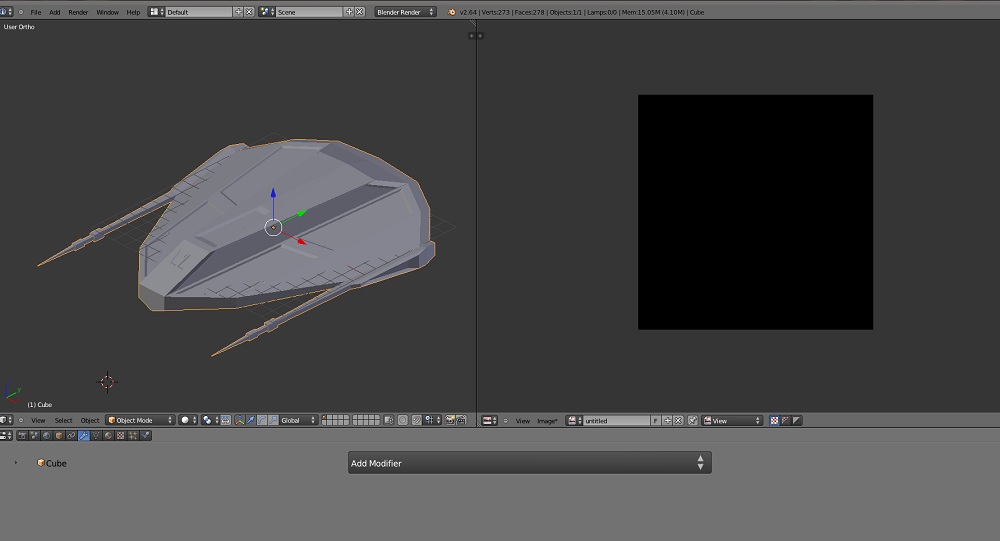Select the Material properties tab icon
The height and width of the screenshot is (541, 1000).
pos(108,436)
